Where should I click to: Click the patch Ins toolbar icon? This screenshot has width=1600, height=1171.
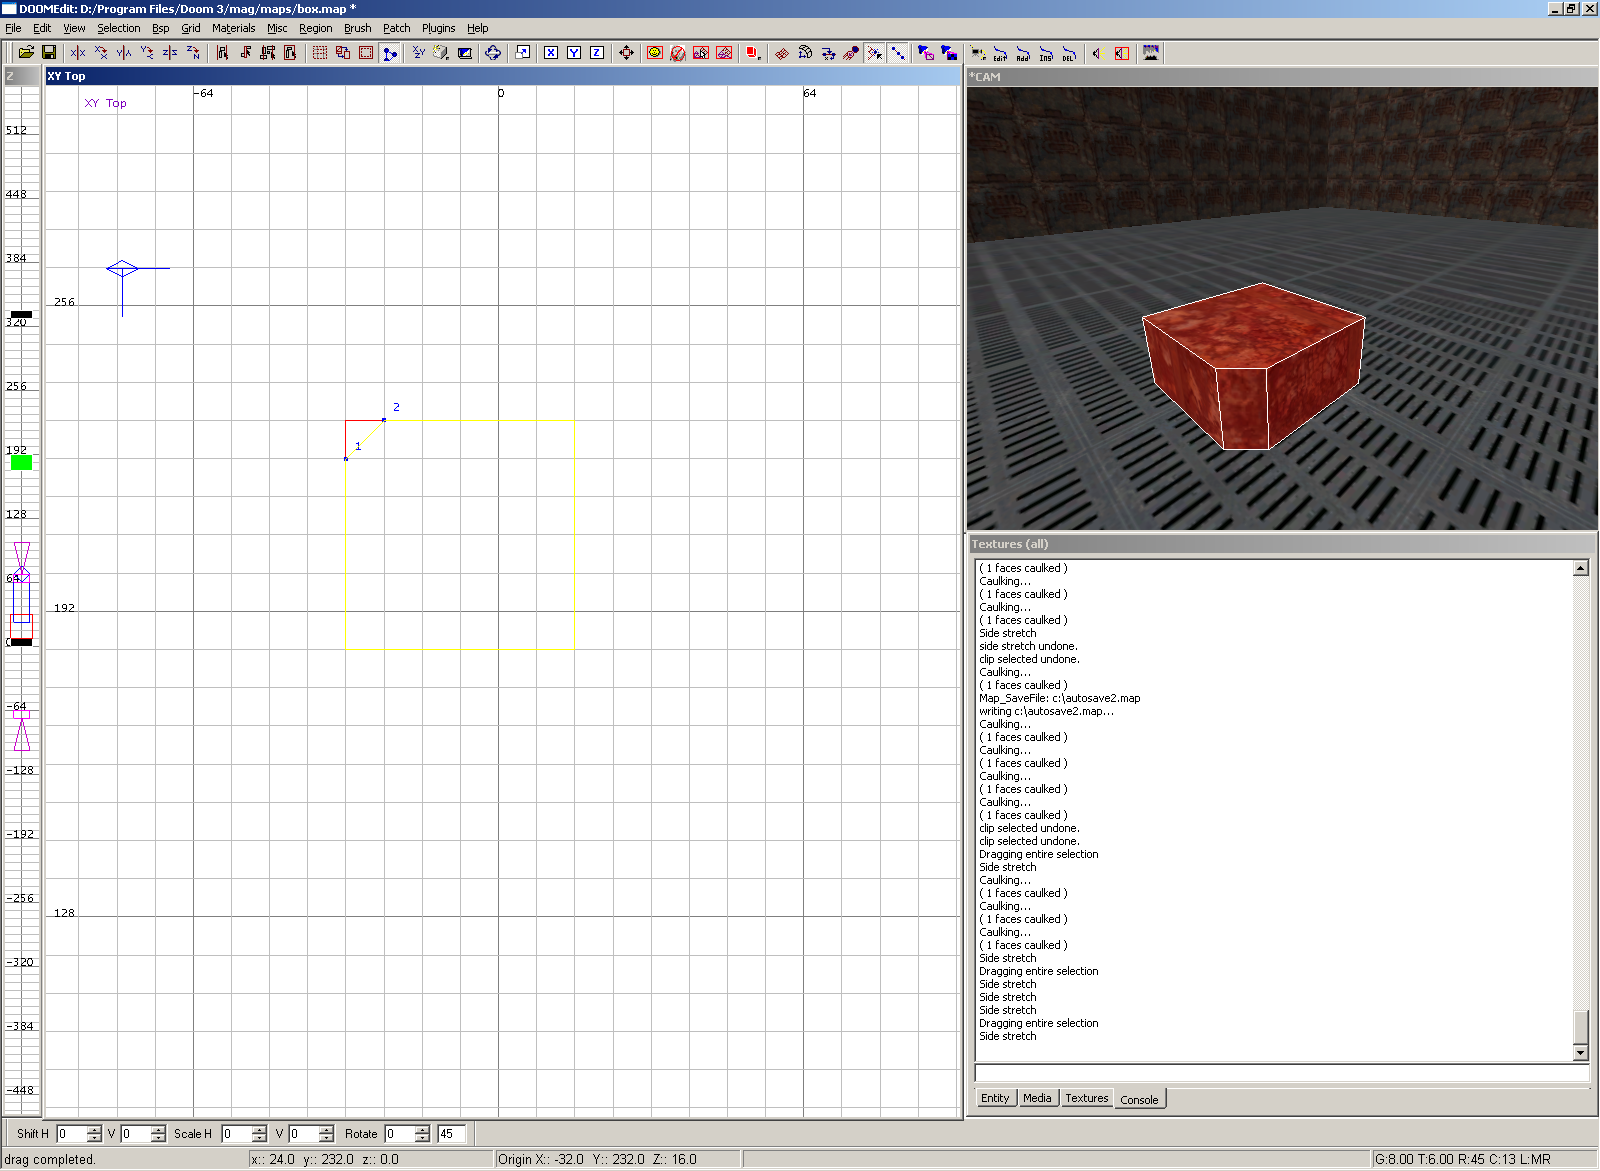click(x=1046, y=53)
